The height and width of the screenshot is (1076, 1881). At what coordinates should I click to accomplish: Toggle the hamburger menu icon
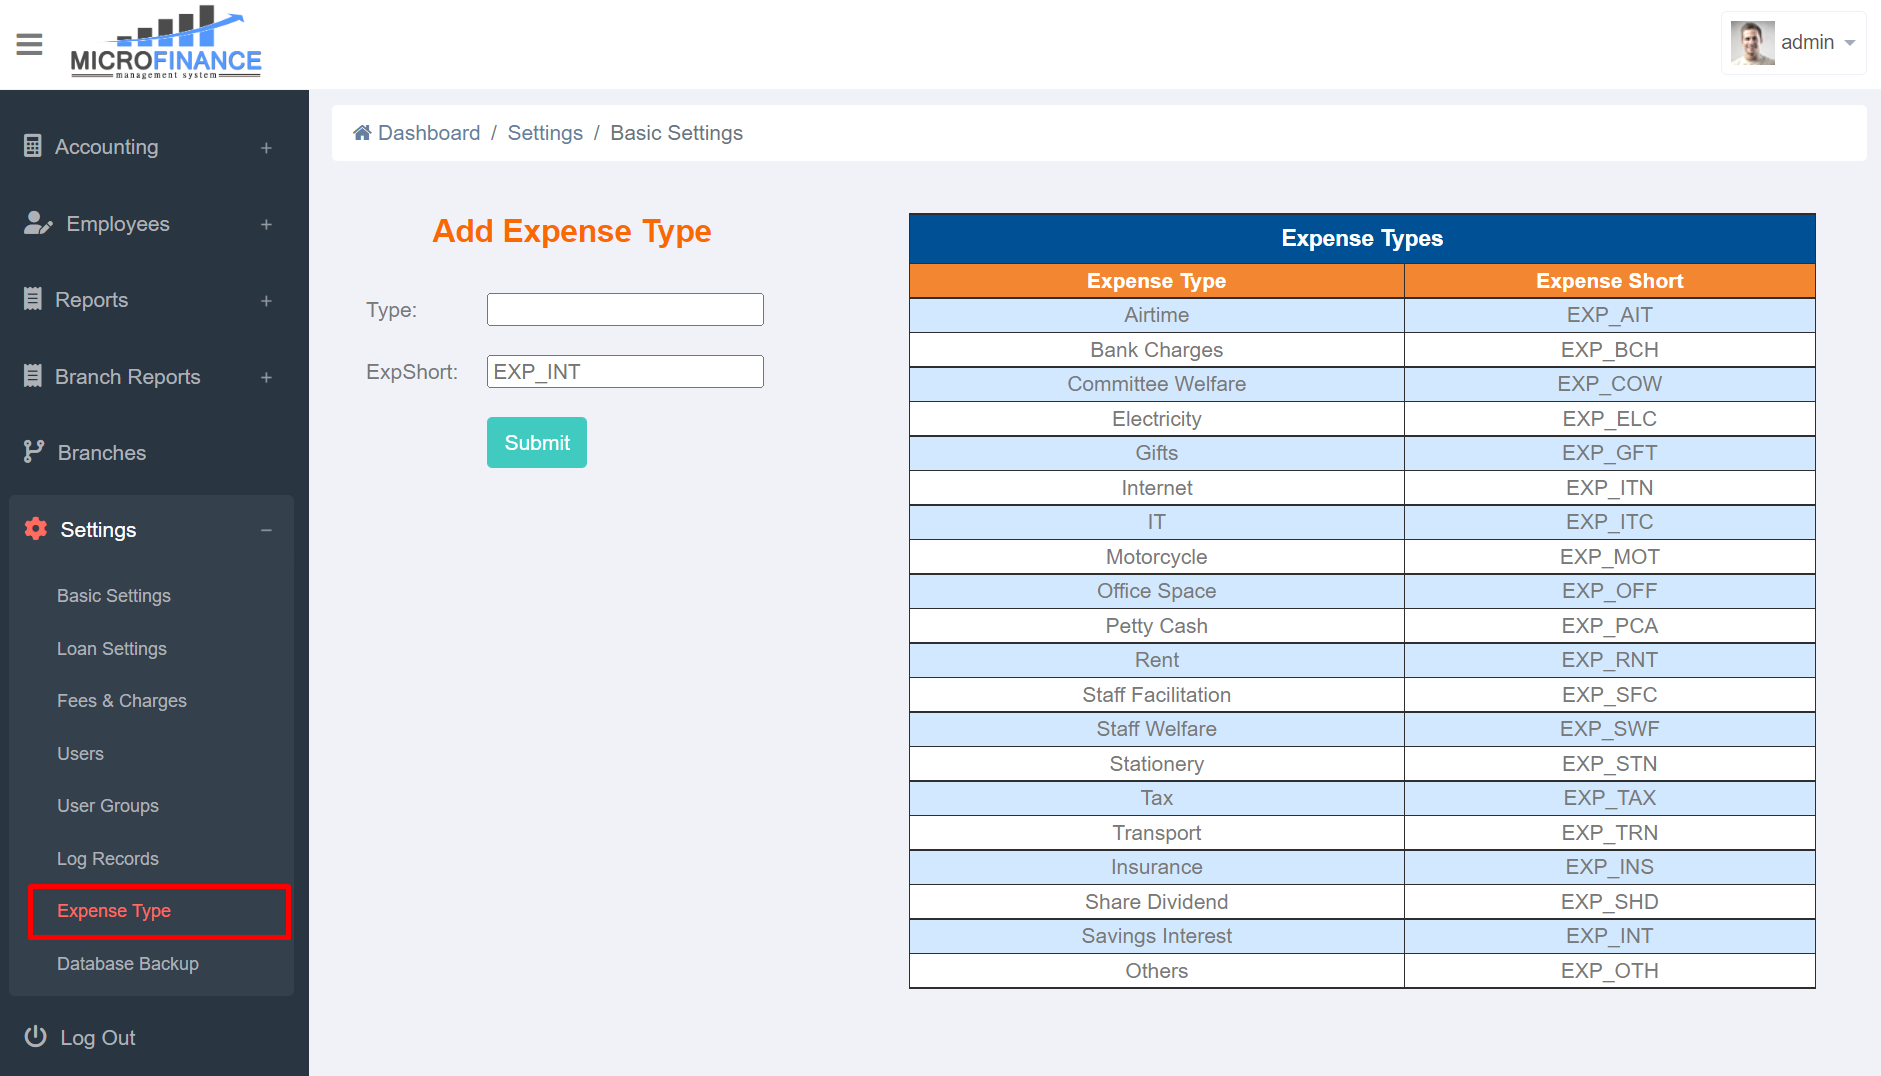pos(29,44)
